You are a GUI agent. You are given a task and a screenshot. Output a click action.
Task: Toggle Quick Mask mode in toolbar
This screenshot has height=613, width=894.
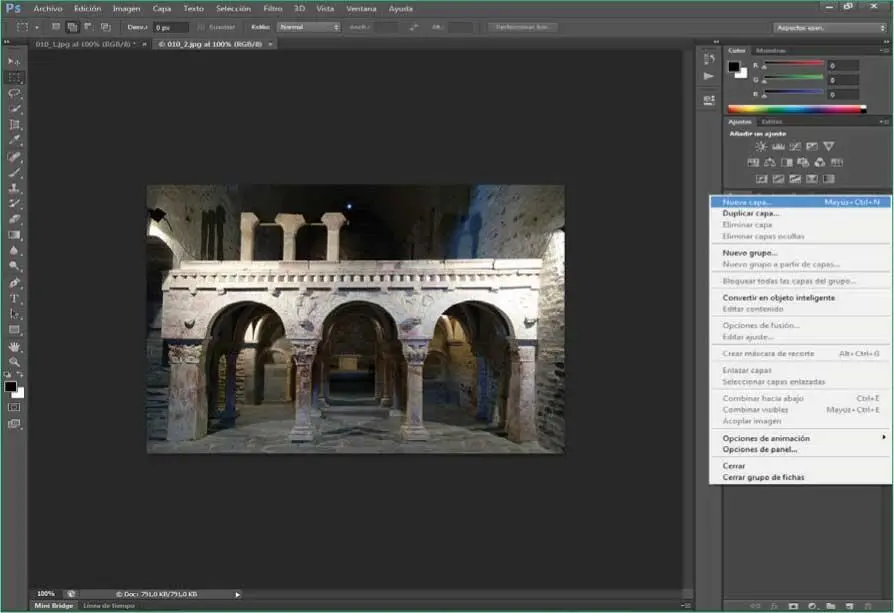coord(15,407)
